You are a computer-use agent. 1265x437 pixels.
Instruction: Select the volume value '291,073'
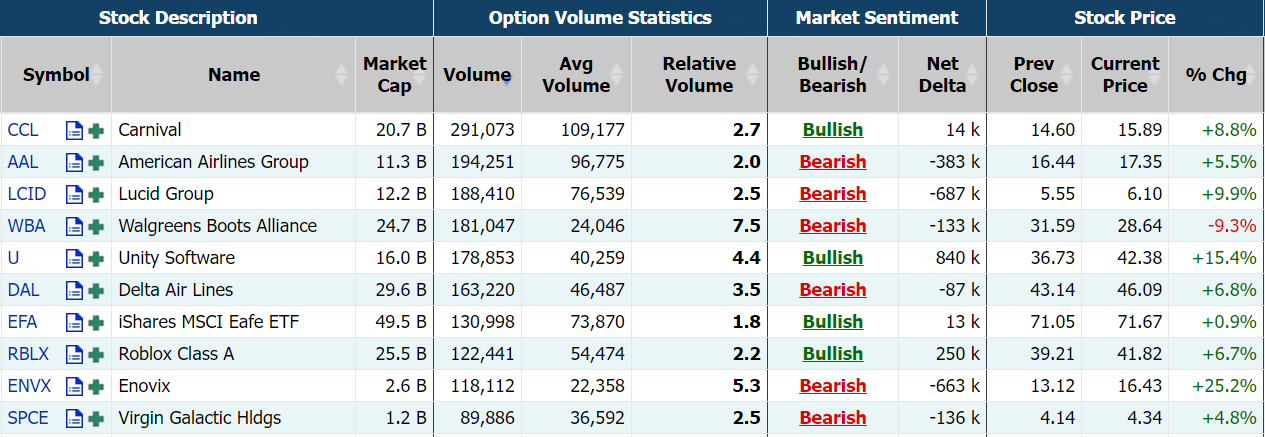(482, 130)
